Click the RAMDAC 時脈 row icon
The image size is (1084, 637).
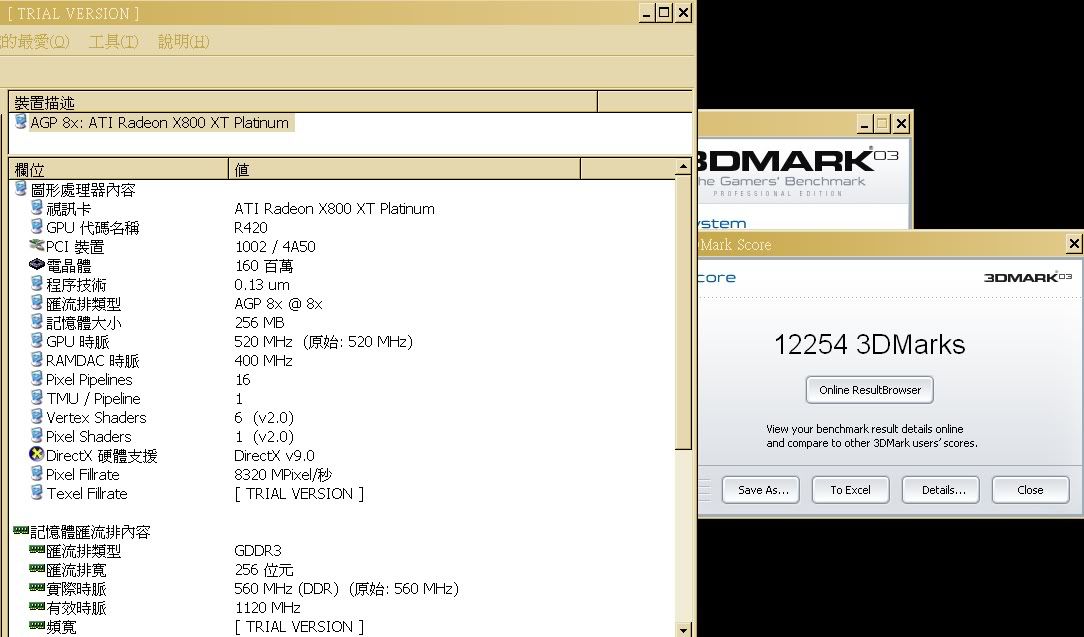[x=37, y=360]
